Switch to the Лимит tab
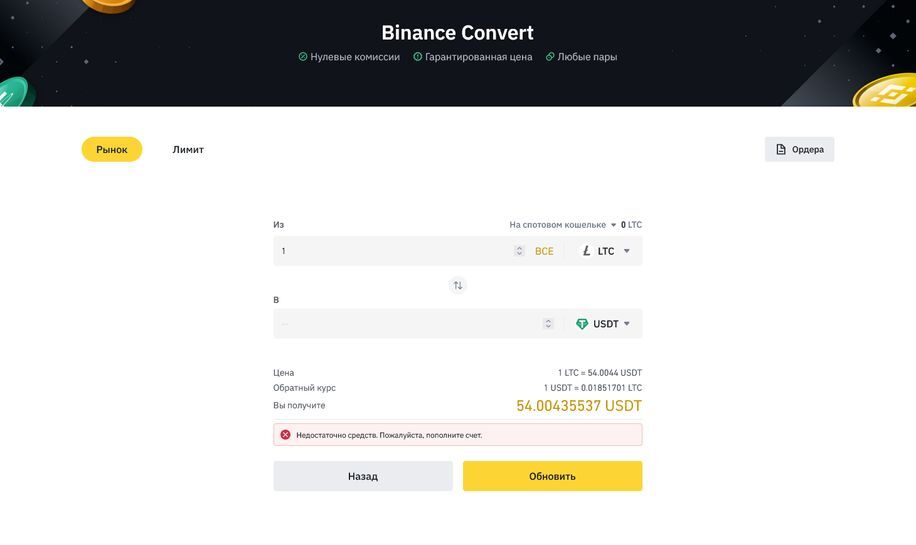This screenshot has width=916, height=545. 188,149
